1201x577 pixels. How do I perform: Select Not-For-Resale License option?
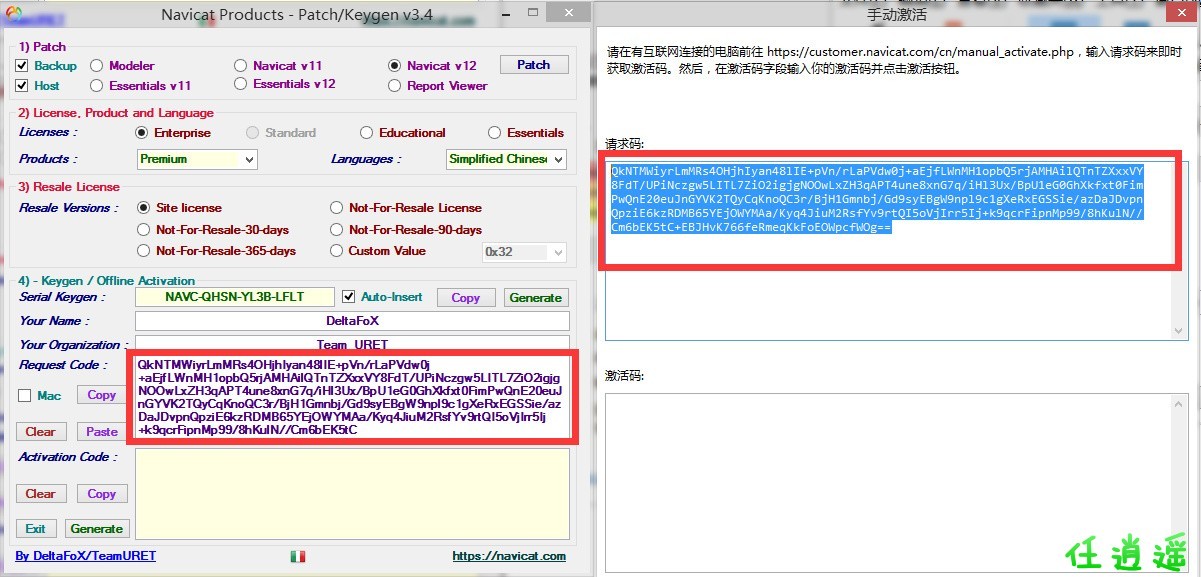[337, 208]
